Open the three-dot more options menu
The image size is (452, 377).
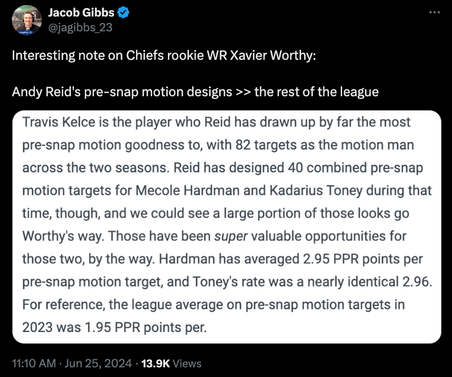434,12
